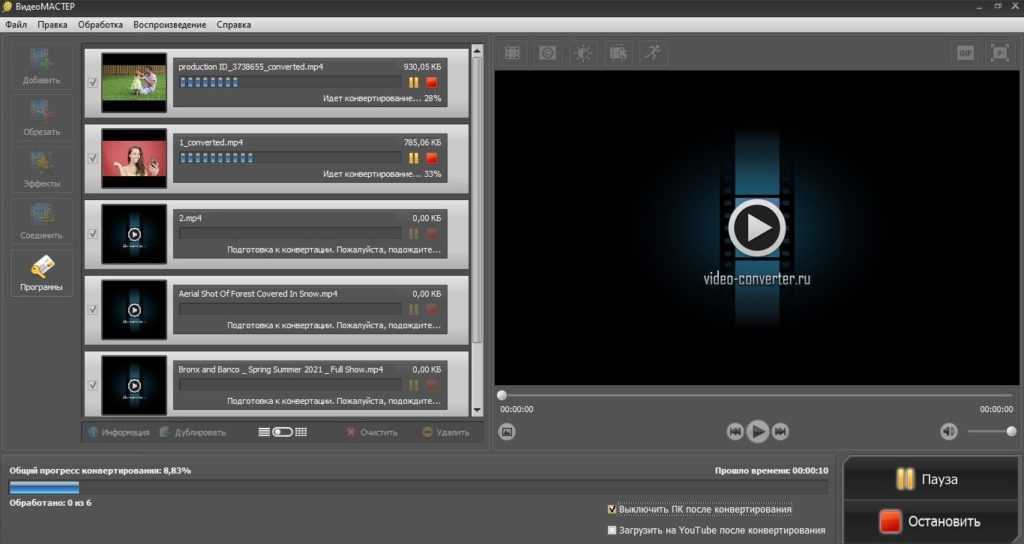
Task: Open the Обработка menu
Action: [x=99, y=24]
